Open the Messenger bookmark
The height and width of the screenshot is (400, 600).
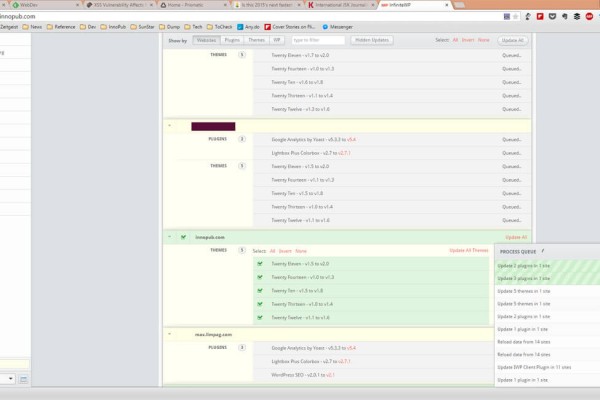[338, 27]
